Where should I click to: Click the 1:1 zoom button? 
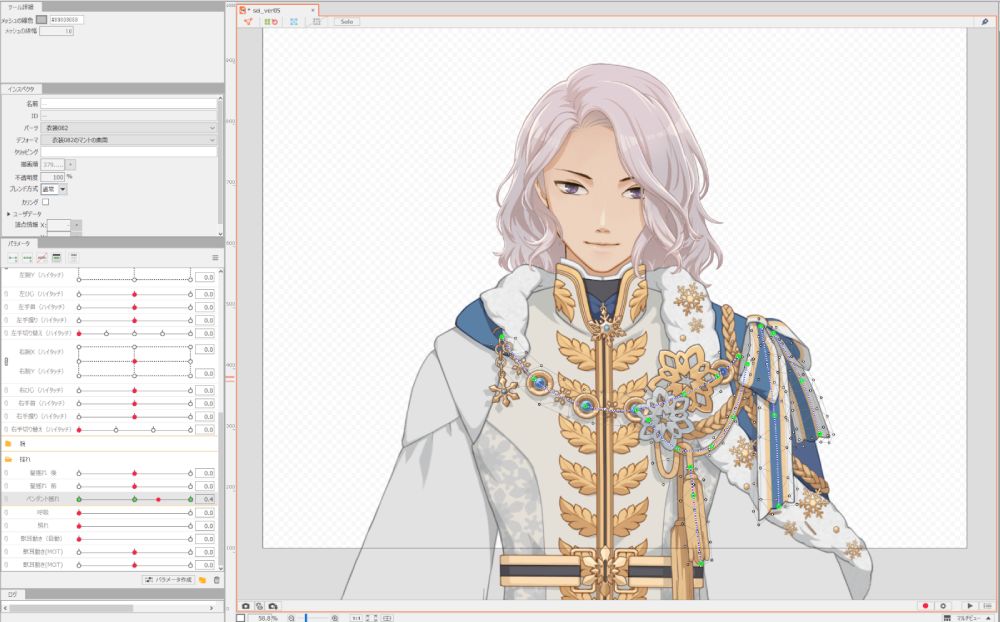[x=356, y=618]
